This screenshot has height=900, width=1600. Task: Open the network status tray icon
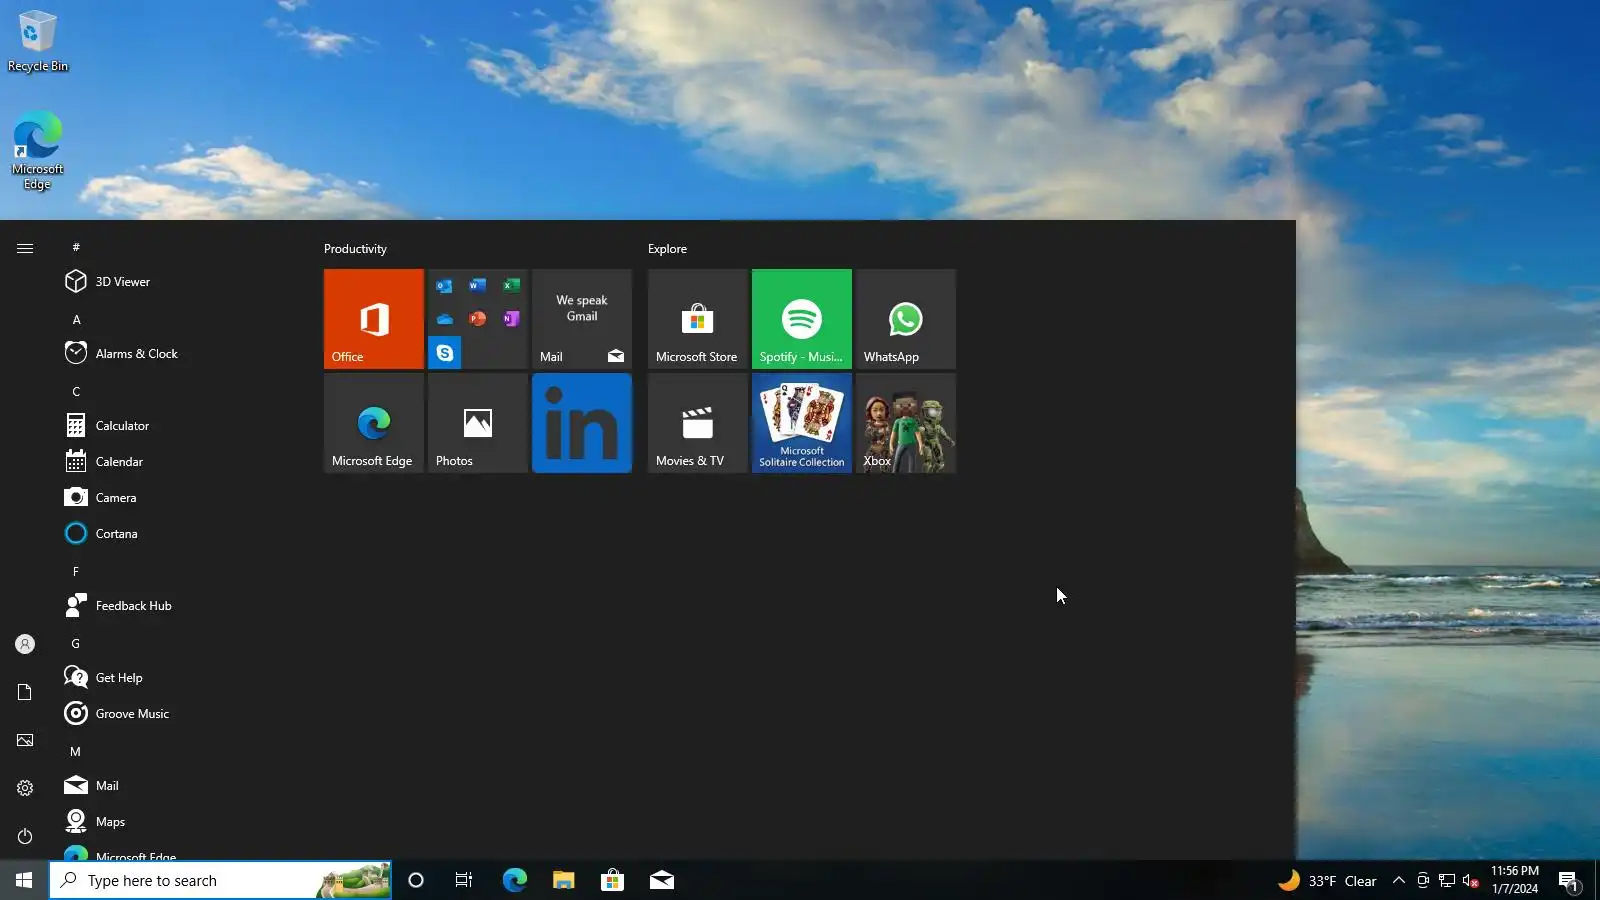point(1447,880)
